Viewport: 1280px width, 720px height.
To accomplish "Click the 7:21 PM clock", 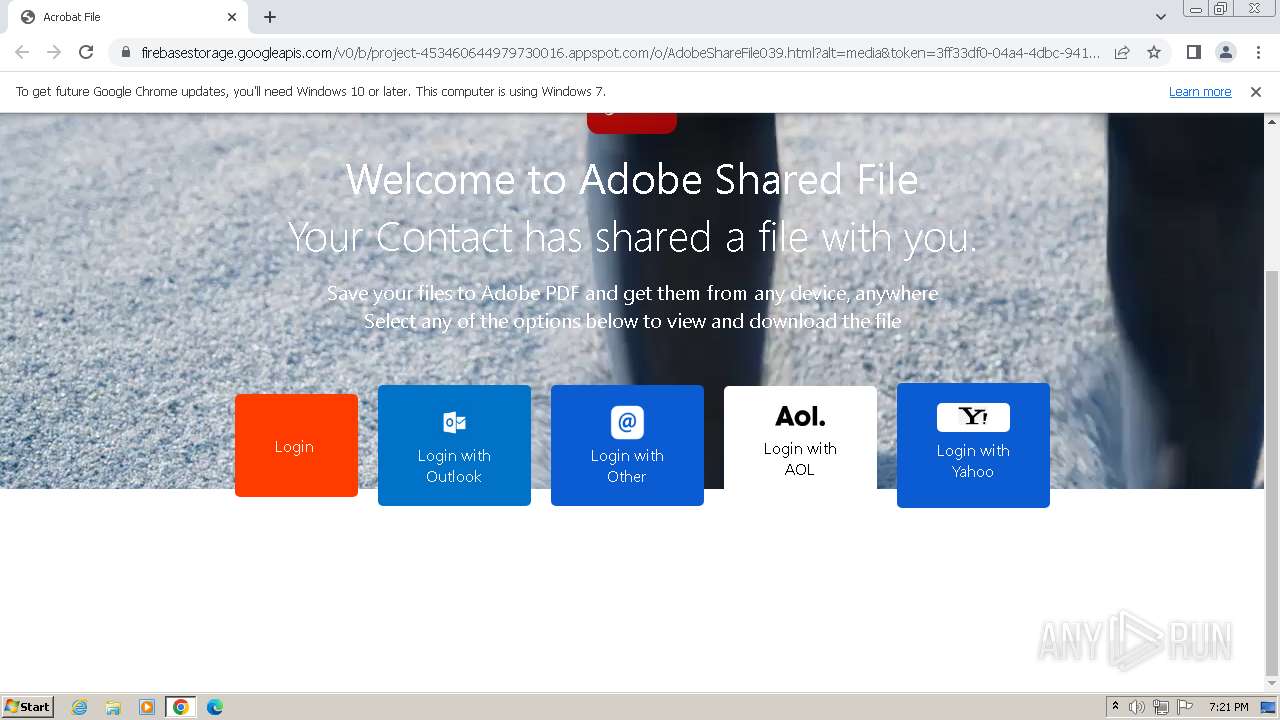I will pos(1229,707).
